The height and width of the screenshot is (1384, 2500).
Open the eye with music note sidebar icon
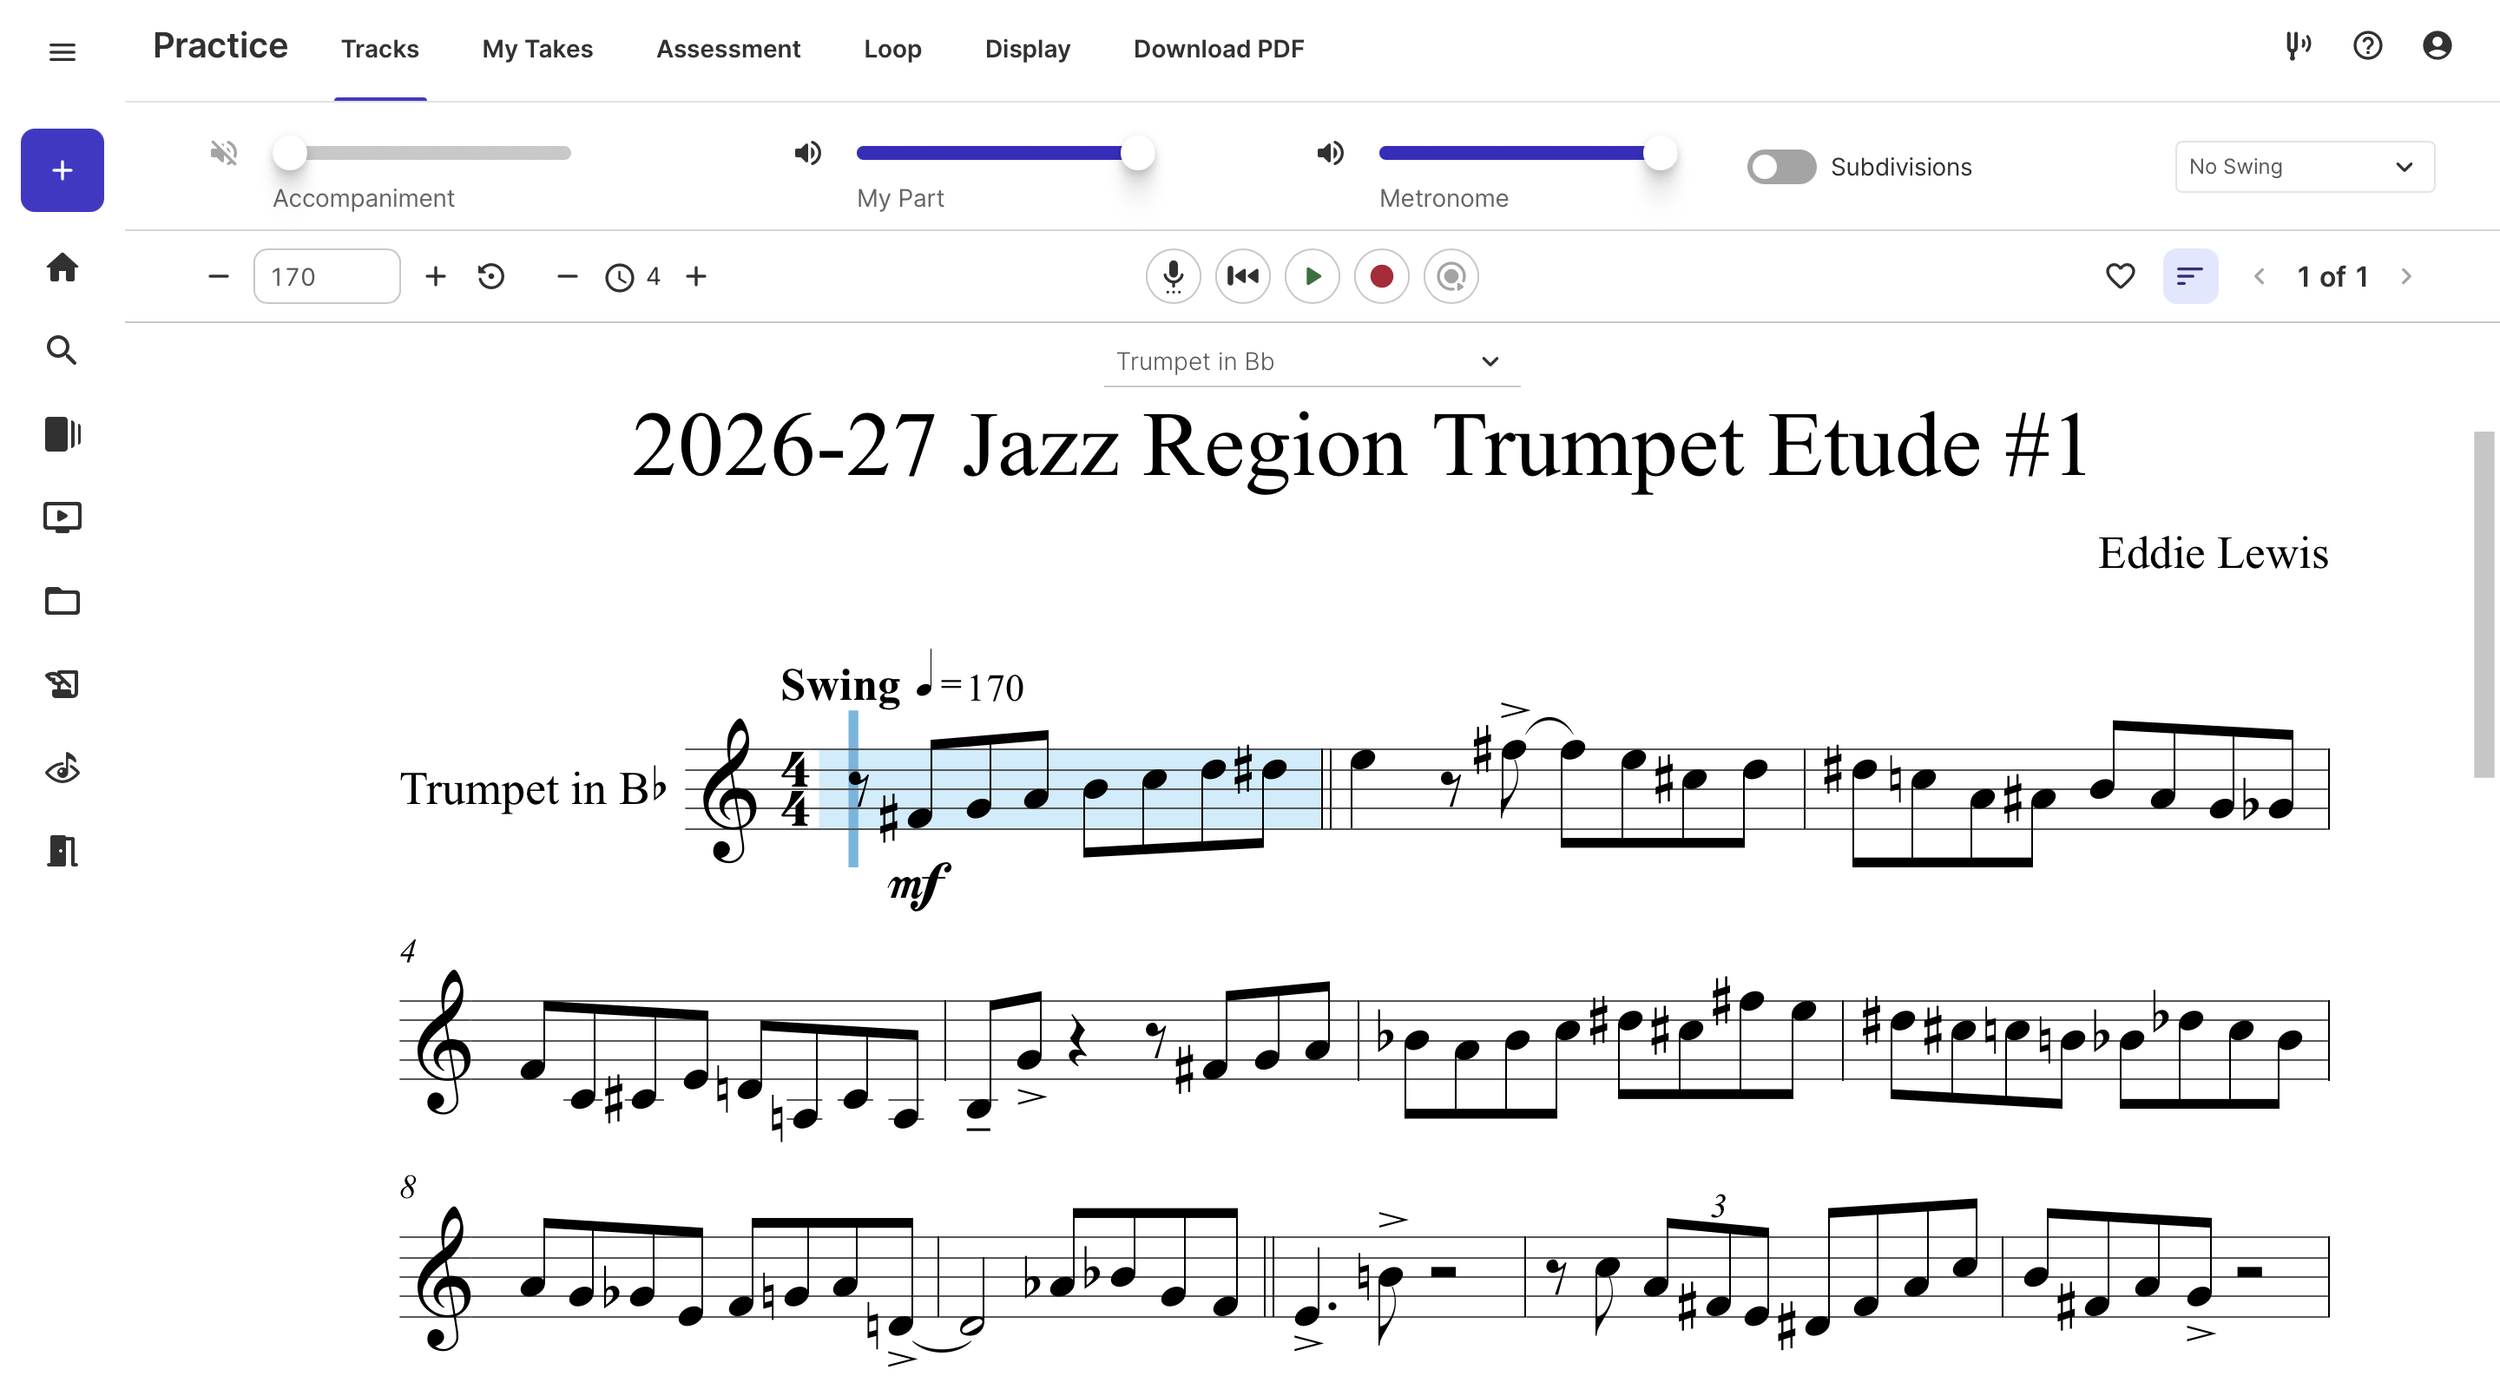point(62,768)
